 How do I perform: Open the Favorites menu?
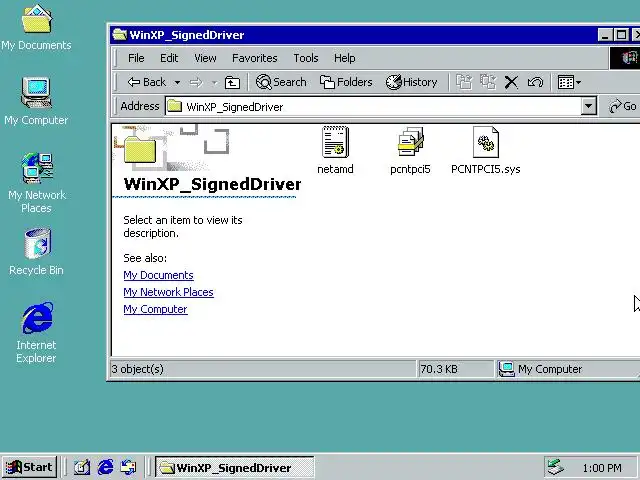pos(255,58)
